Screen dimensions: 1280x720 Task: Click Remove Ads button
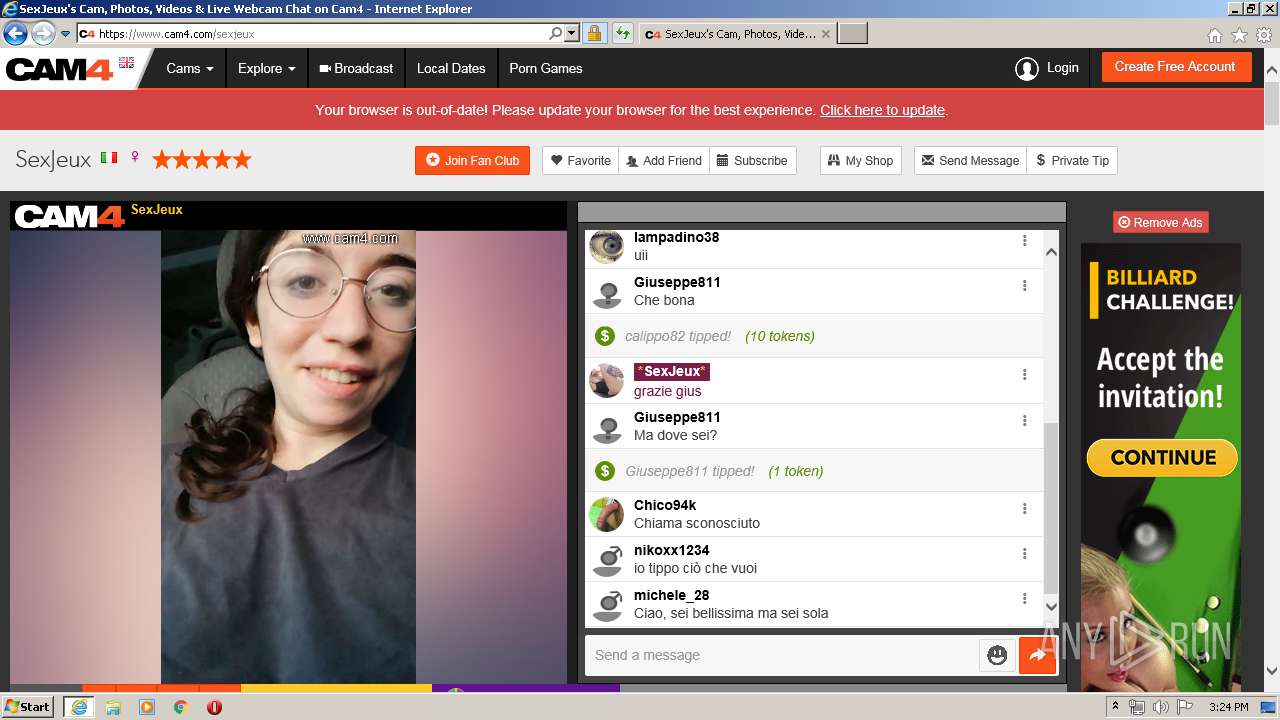pyautogui.click(x=1160, y=222)
